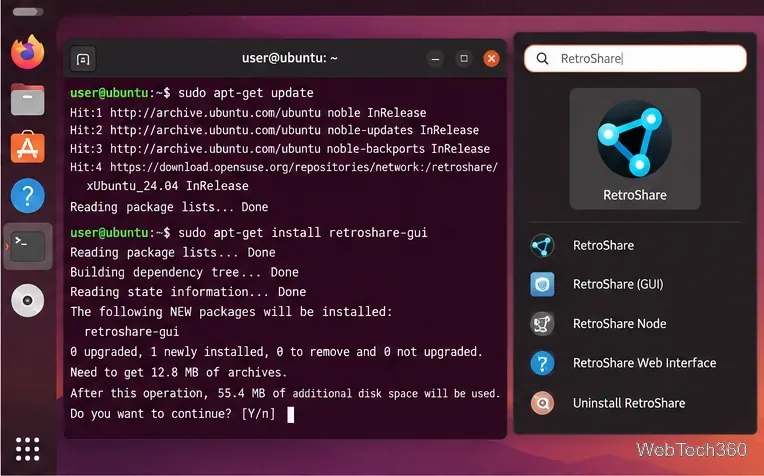Click the RetroShare Node entry icon
Viewport: 764px width, 476px height.
click(x=542, y=324)
